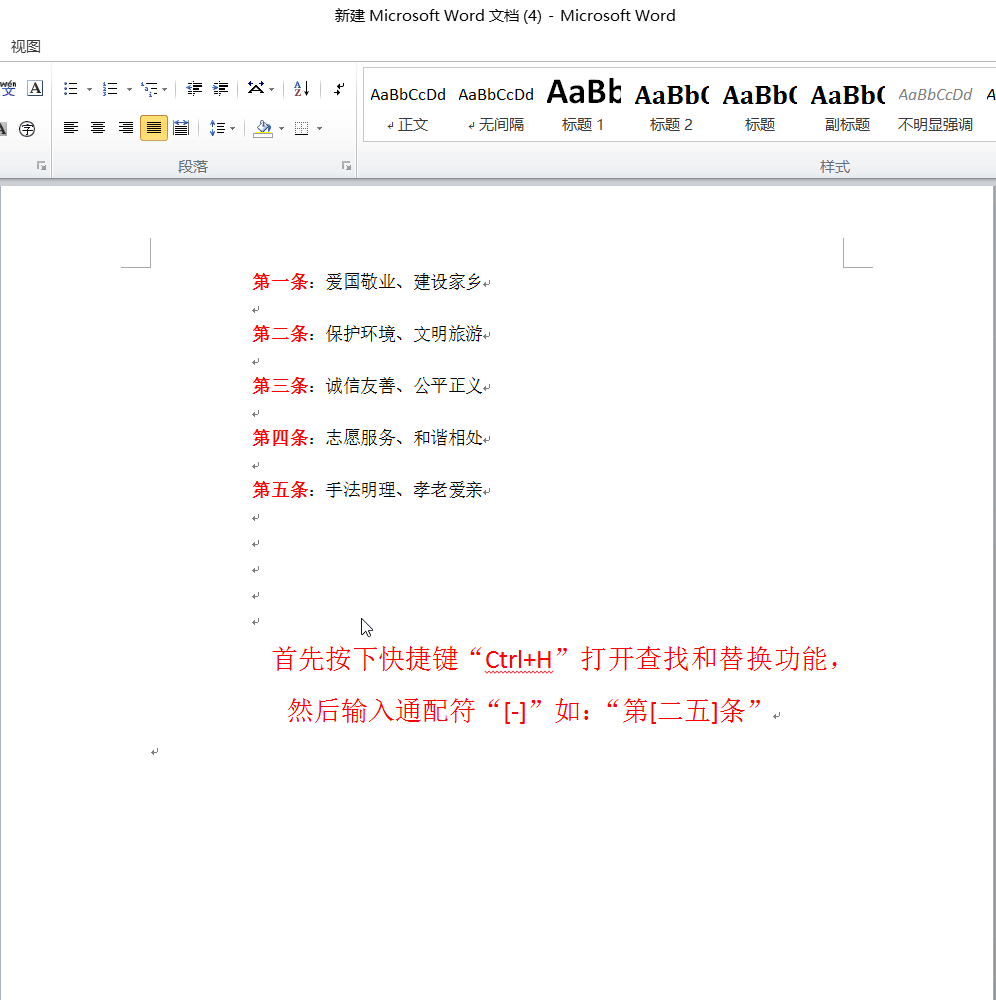This screenshot has width=996, height=1000.
Task: Select the multilevel list tool
Action: pyautogui.click(x=149, y=88)
